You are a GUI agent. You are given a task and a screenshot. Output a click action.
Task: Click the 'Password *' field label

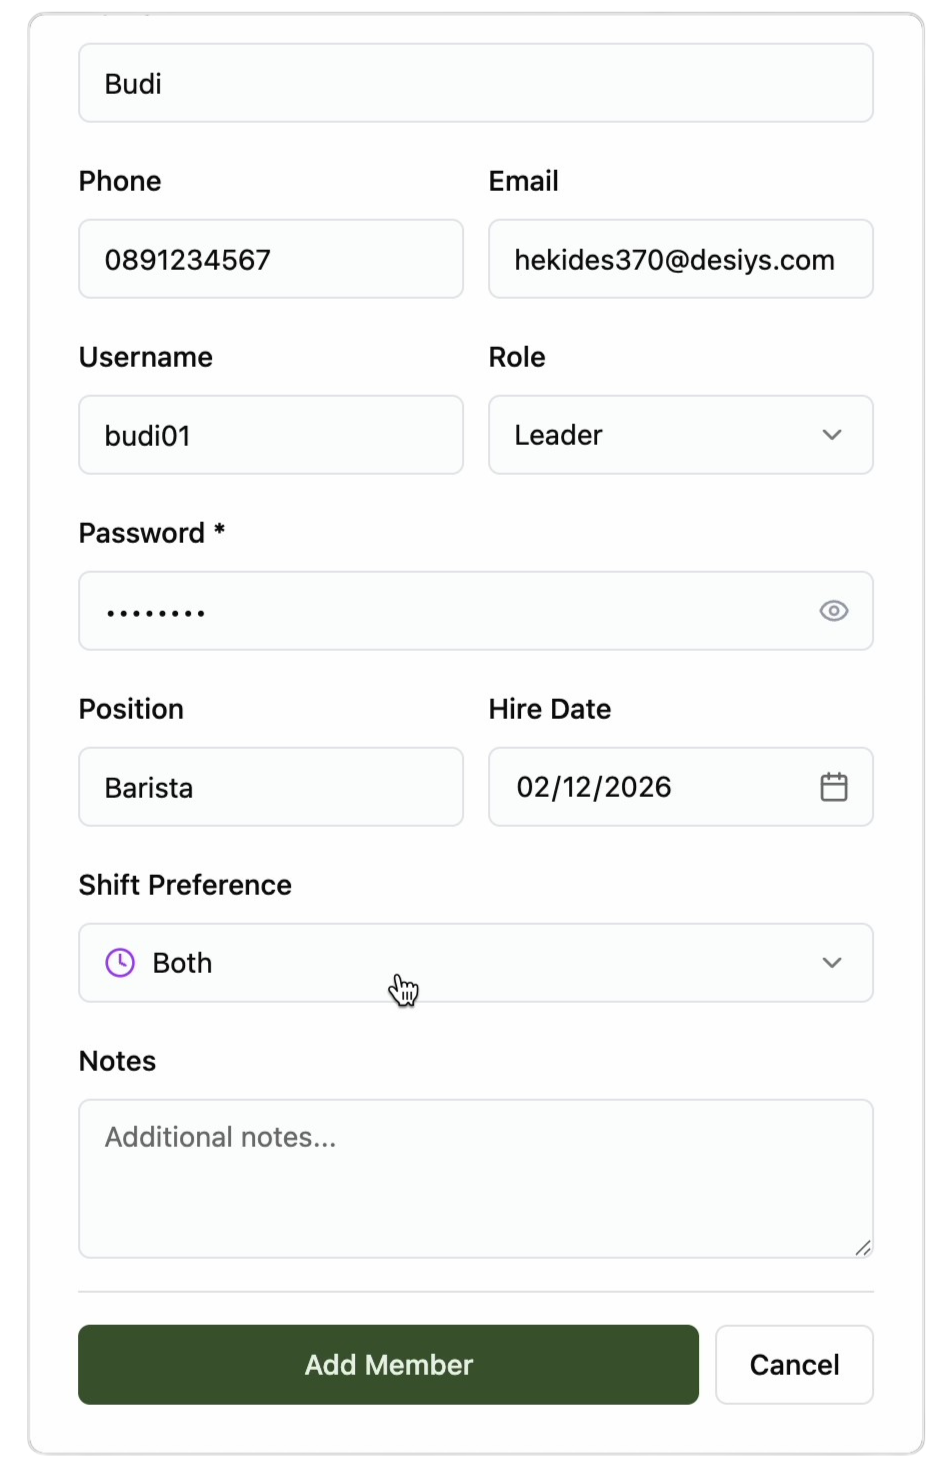point(152,533)
